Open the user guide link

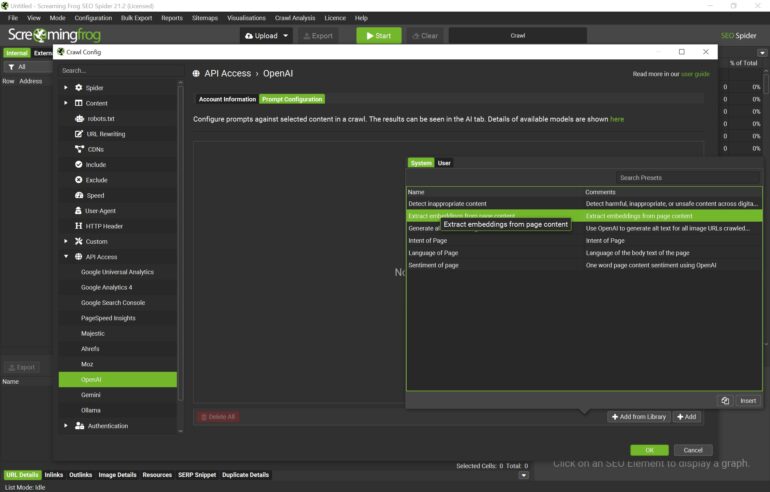[x=695, y=74]
